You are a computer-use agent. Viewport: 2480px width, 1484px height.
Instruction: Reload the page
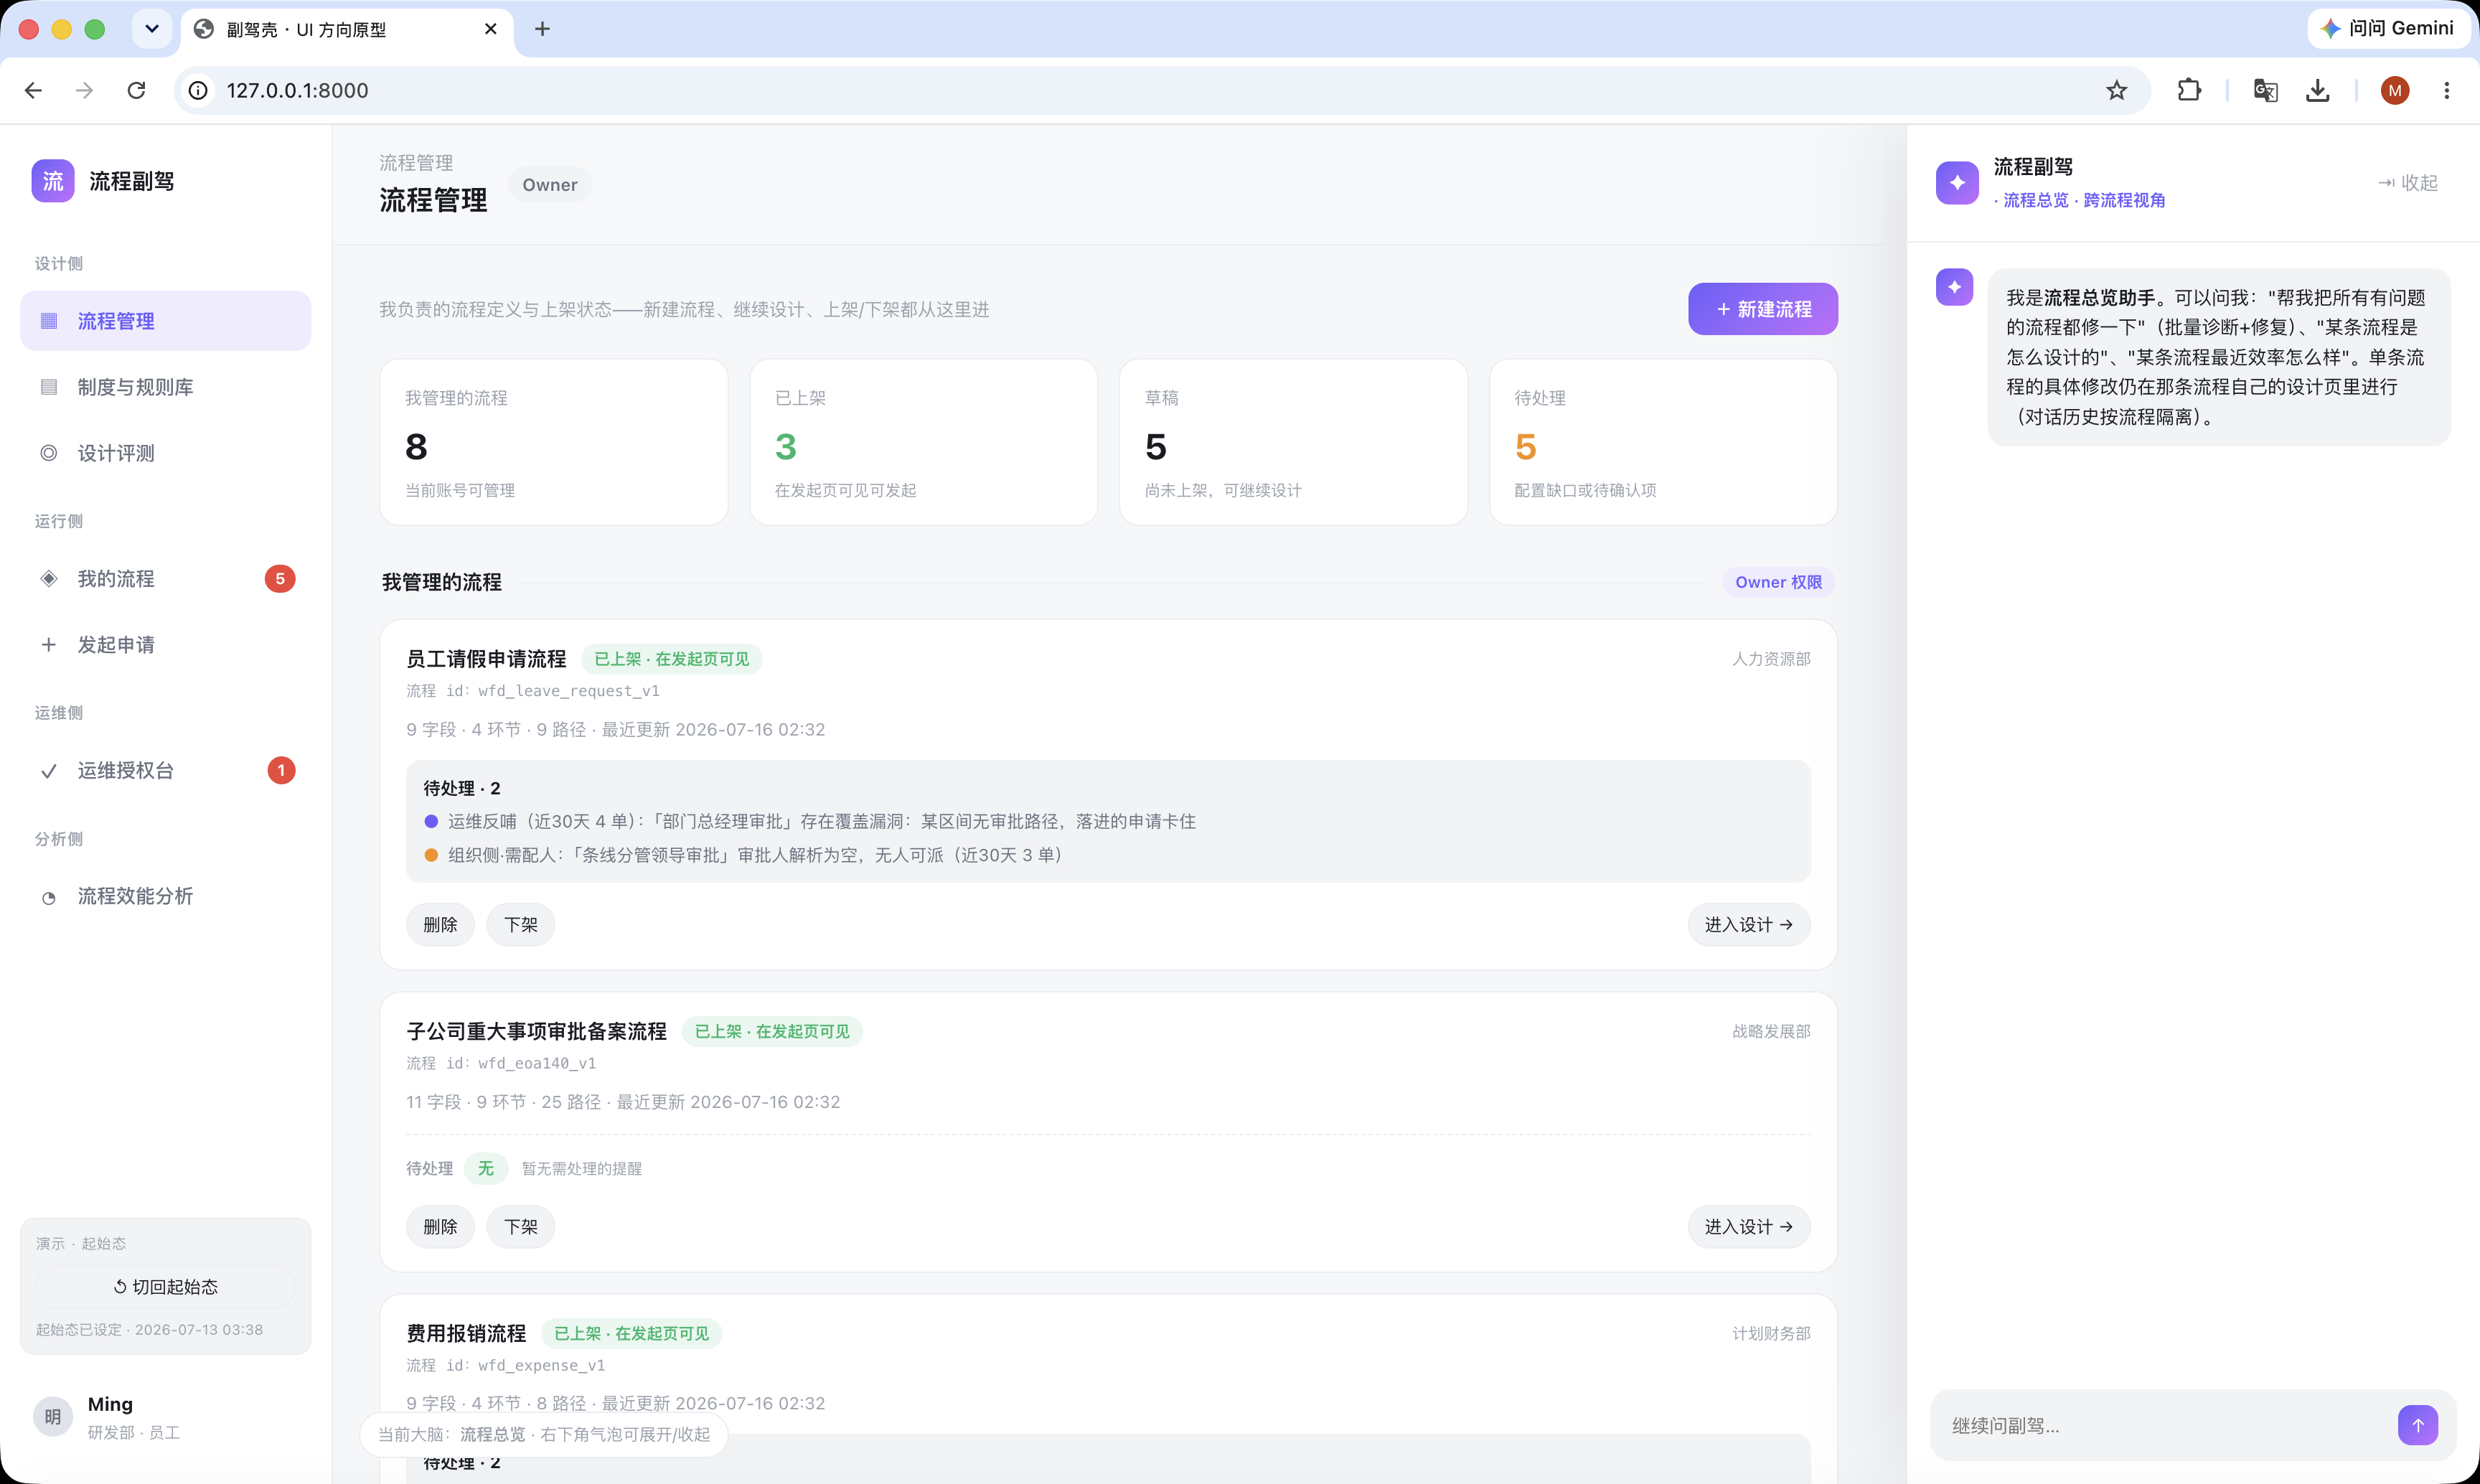[x=137, y=90]
